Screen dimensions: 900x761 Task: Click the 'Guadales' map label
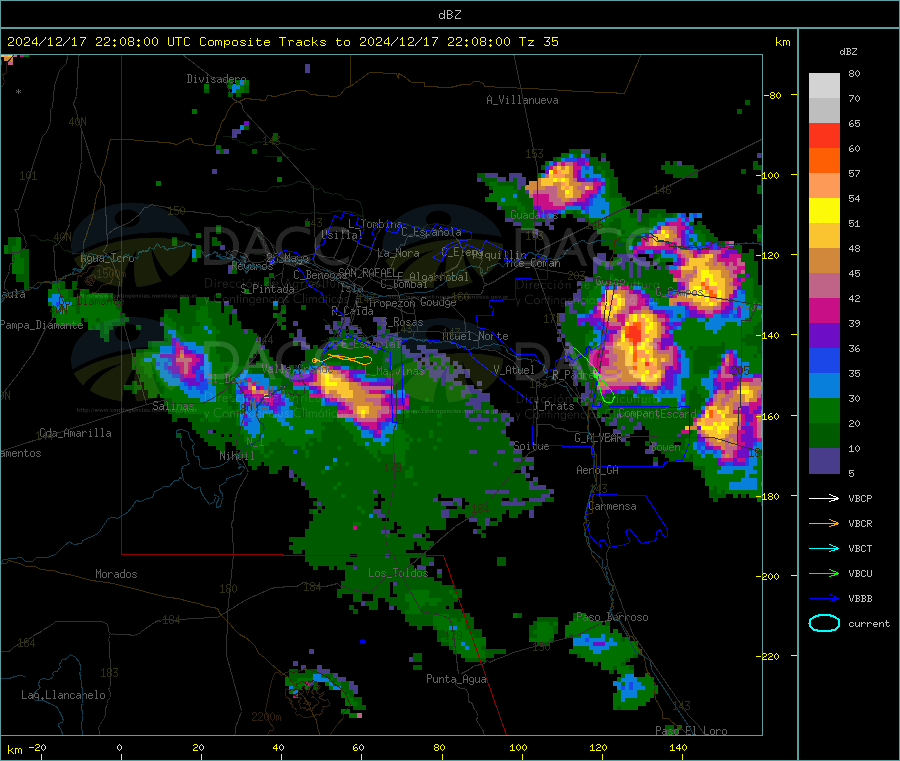tap(534, 215)
